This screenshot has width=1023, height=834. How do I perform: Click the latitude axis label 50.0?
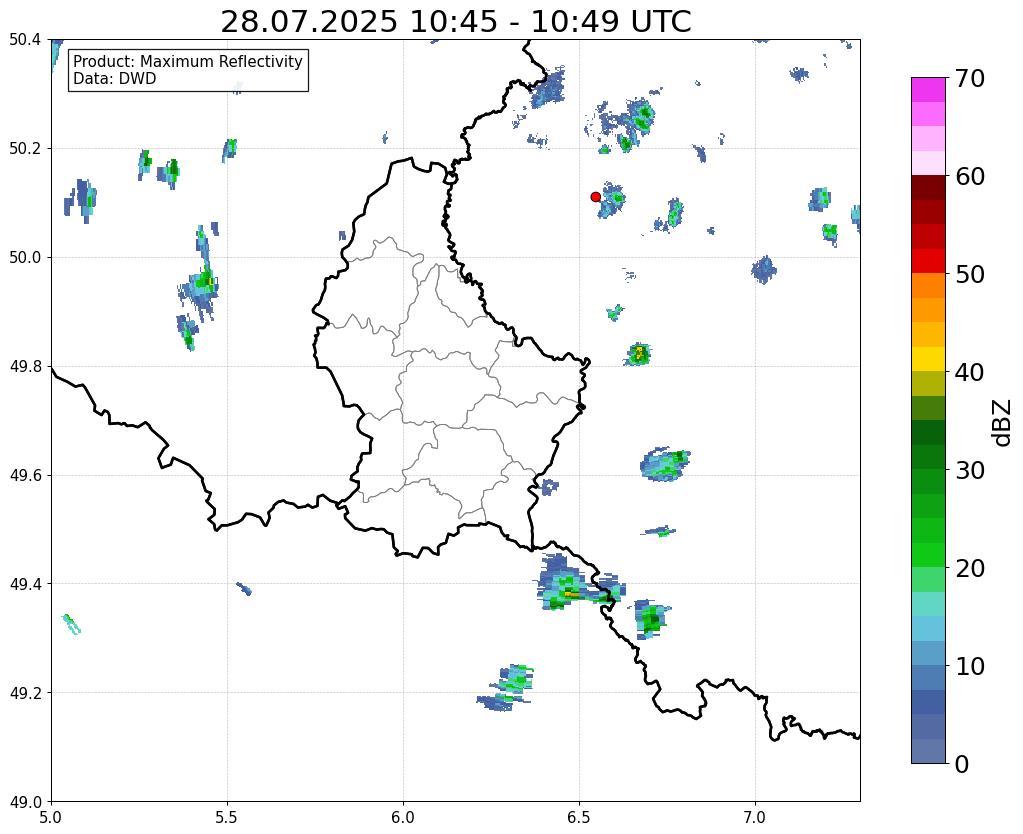25,258
